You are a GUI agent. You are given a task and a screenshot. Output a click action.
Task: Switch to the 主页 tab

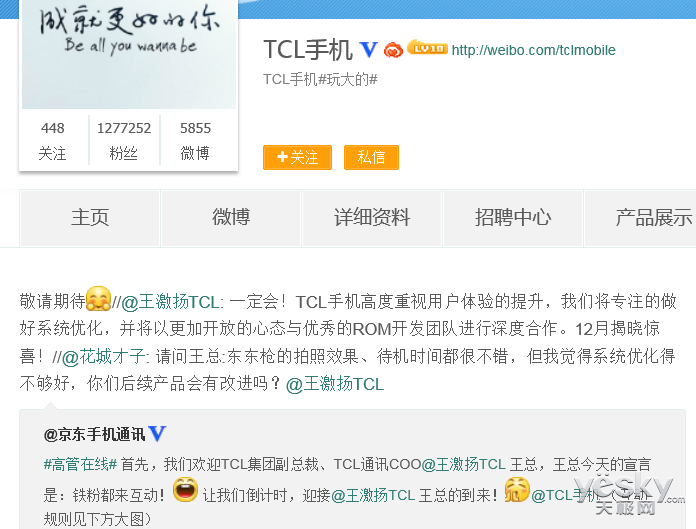click(90, 218)
